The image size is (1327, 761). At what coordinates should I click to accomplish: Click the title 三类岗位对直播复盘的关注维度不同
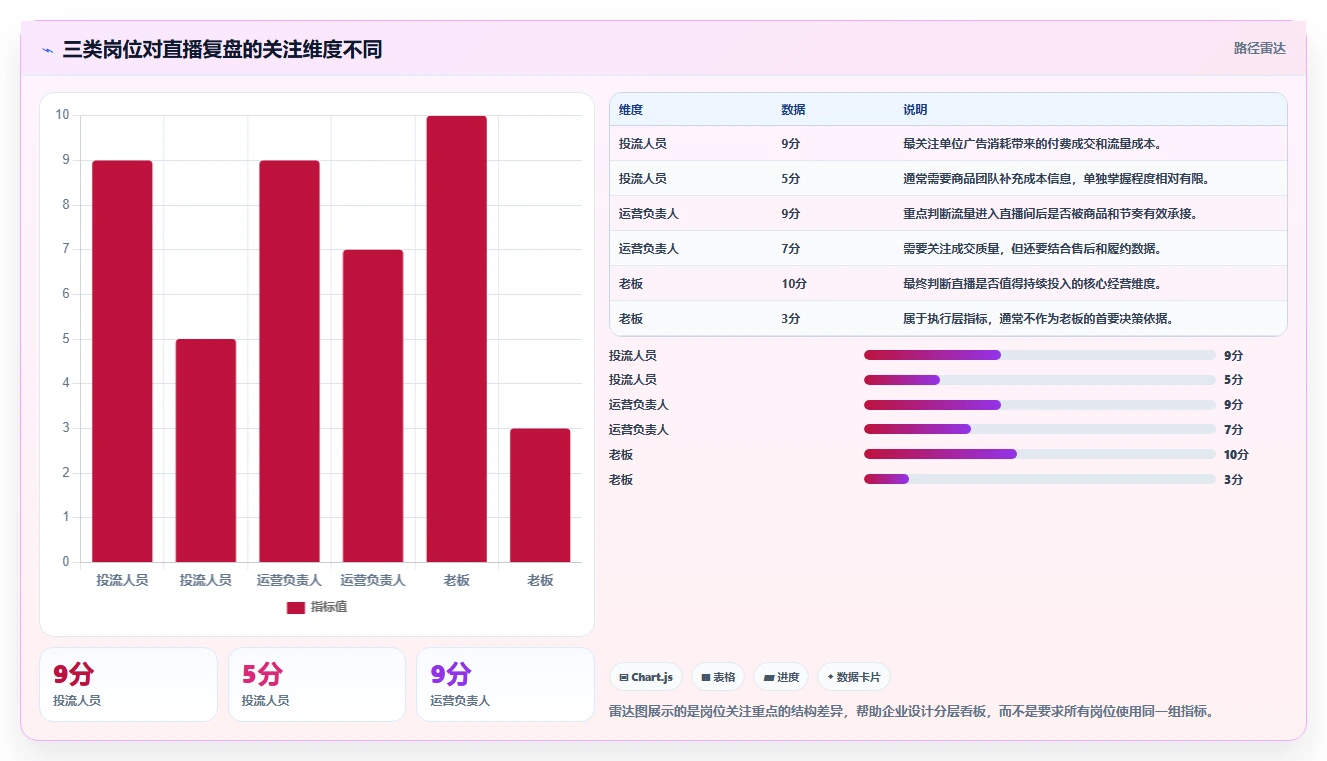[x=222, y=49]
